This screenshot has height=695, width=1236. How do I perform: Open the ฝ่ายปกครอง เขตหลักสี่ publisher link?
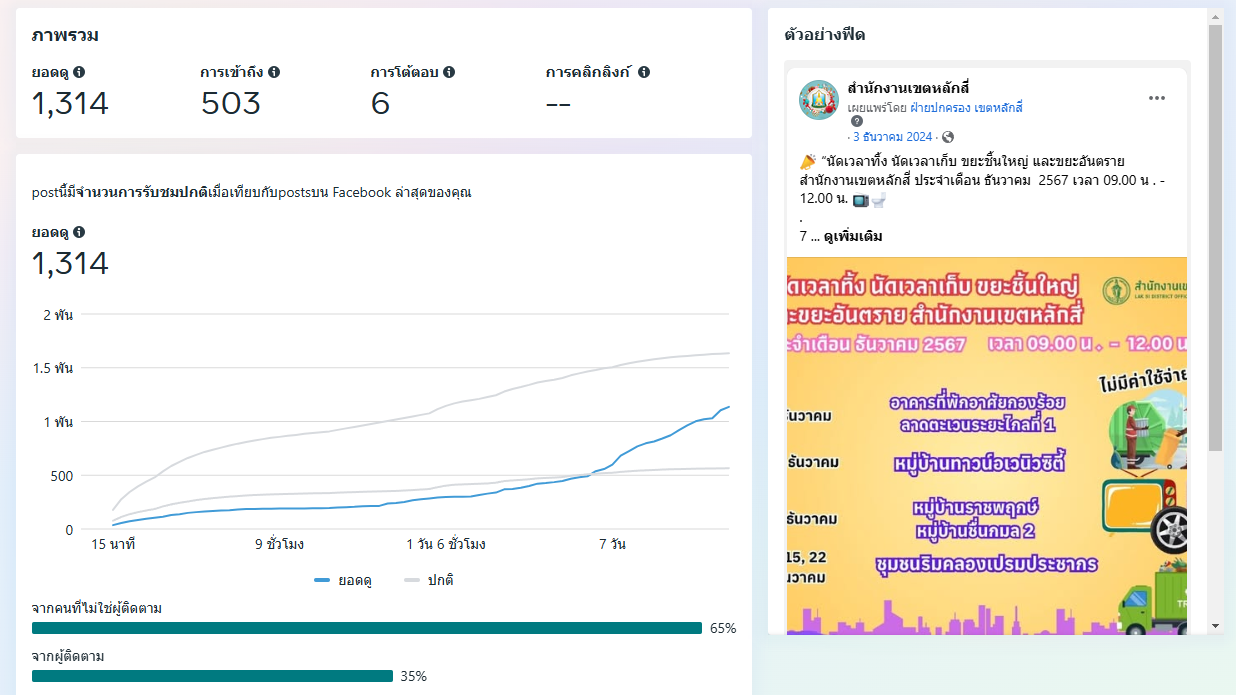966,107
